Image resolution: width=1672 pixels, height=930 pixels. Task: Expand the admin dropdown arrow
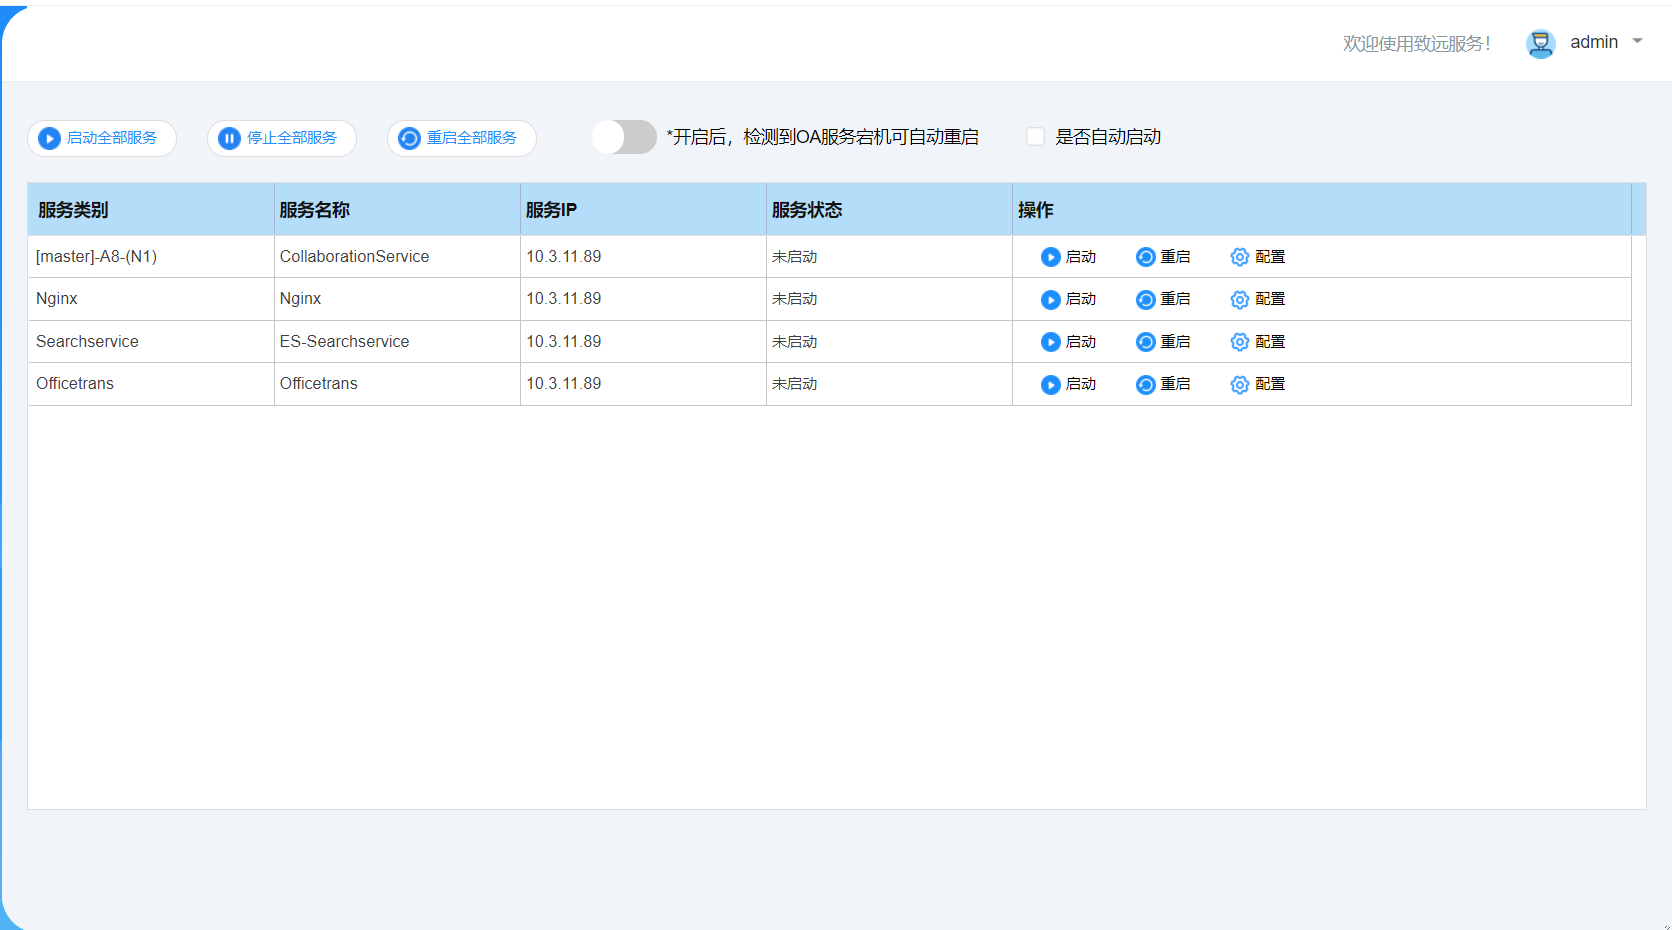(1638, 42)
